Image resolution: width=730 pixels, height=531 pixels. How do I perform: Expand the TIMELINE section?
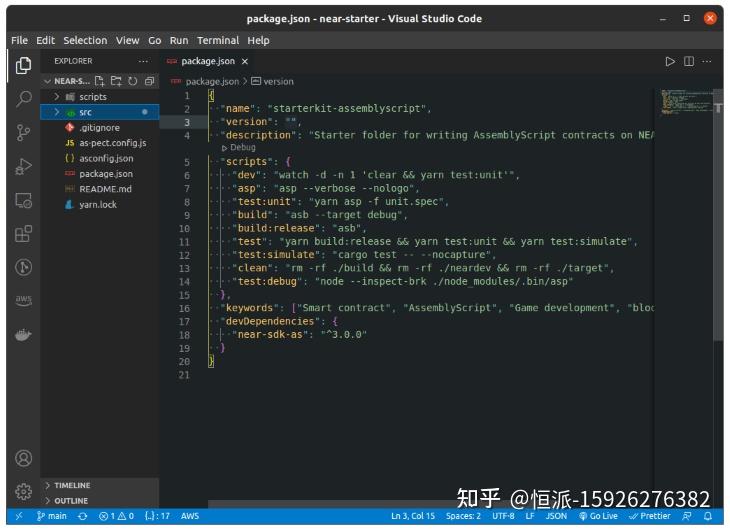click(100, 485)
